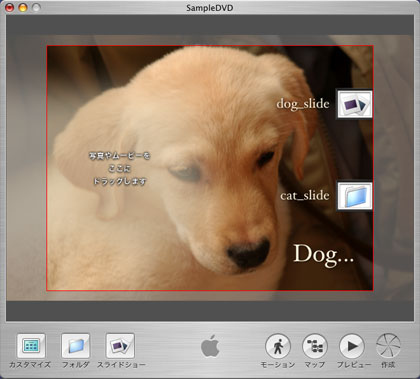The width and height of the screenshot is (420, 379).
Task: Close the SampleDVD window
Action: 9,7
